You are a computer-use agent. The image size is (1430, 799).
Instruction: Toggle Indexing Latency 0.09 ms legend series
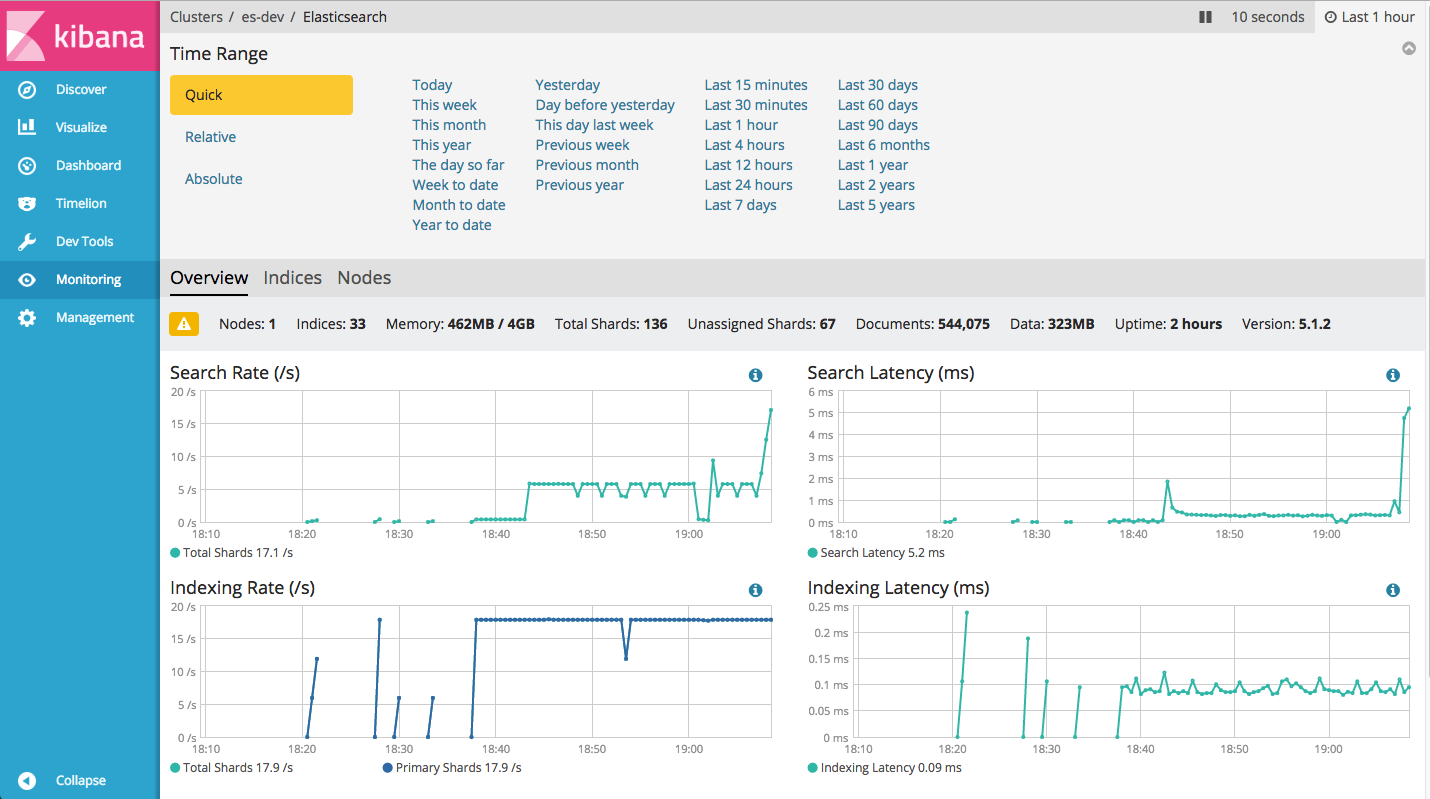(x=884, y=768)
